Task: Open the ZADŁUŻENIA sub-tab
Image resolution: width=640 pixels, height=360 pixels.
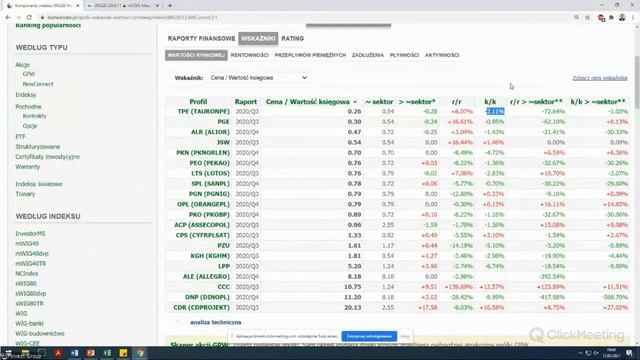Action: point(368,55)
